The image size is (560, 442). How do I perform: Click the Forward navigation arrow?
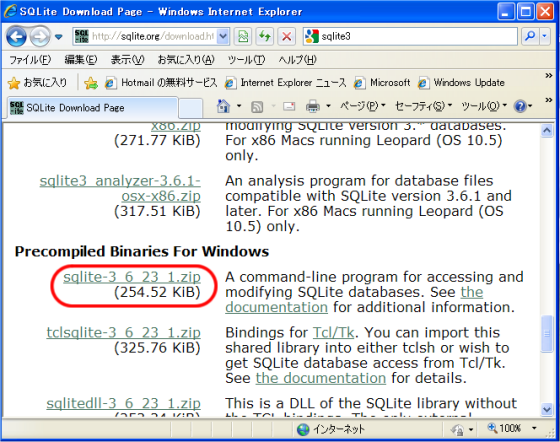[39, 36]
